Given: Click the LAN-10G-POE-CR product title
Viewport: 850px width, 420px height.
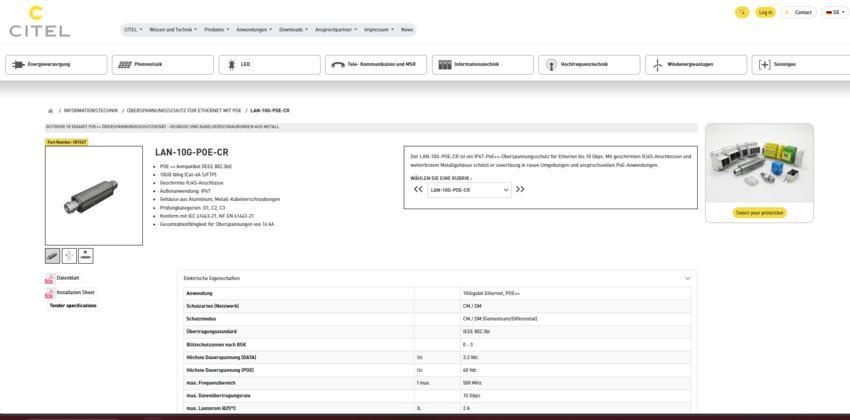Looking at the screenshot, I should (x=192, y=153).
